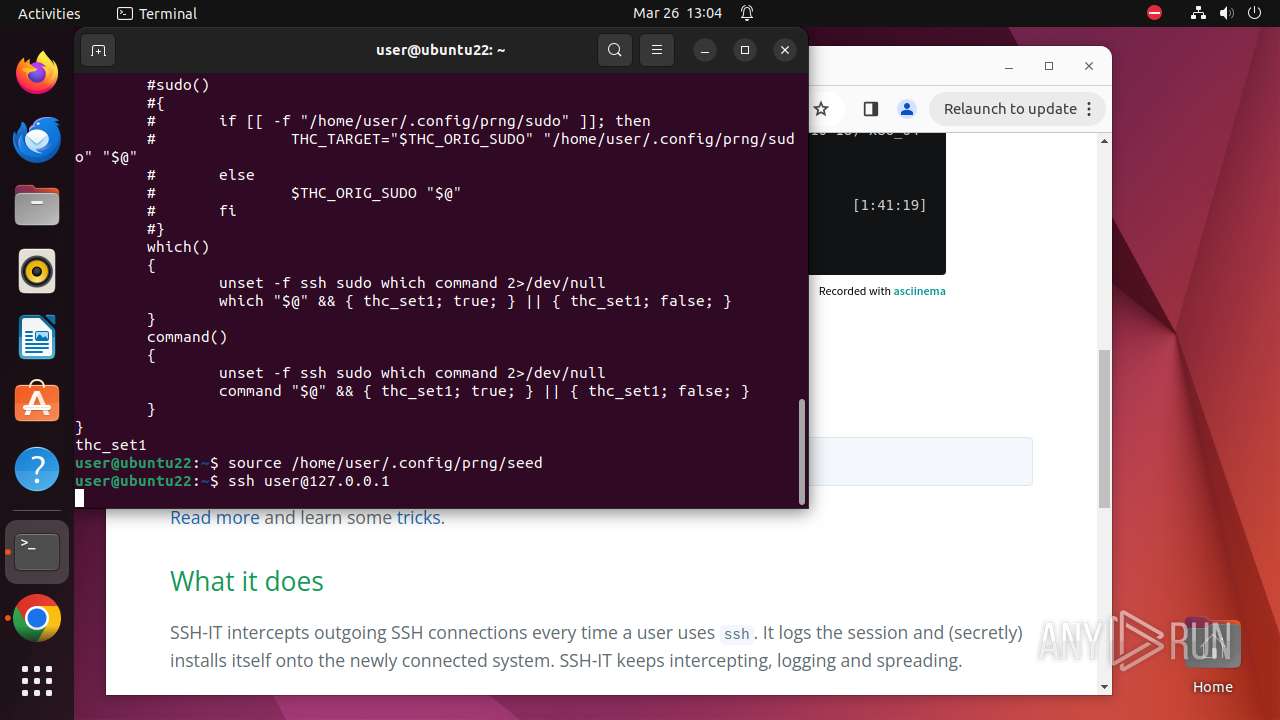Open Chrome three-dot menu
The width and height of the screenshot is (1280, 720).
(1091, 109)
